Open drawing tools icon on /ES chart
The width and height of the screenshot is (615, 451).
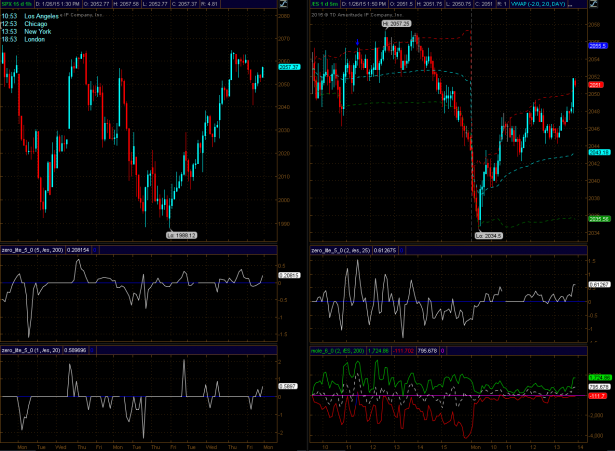click(593, 4)
